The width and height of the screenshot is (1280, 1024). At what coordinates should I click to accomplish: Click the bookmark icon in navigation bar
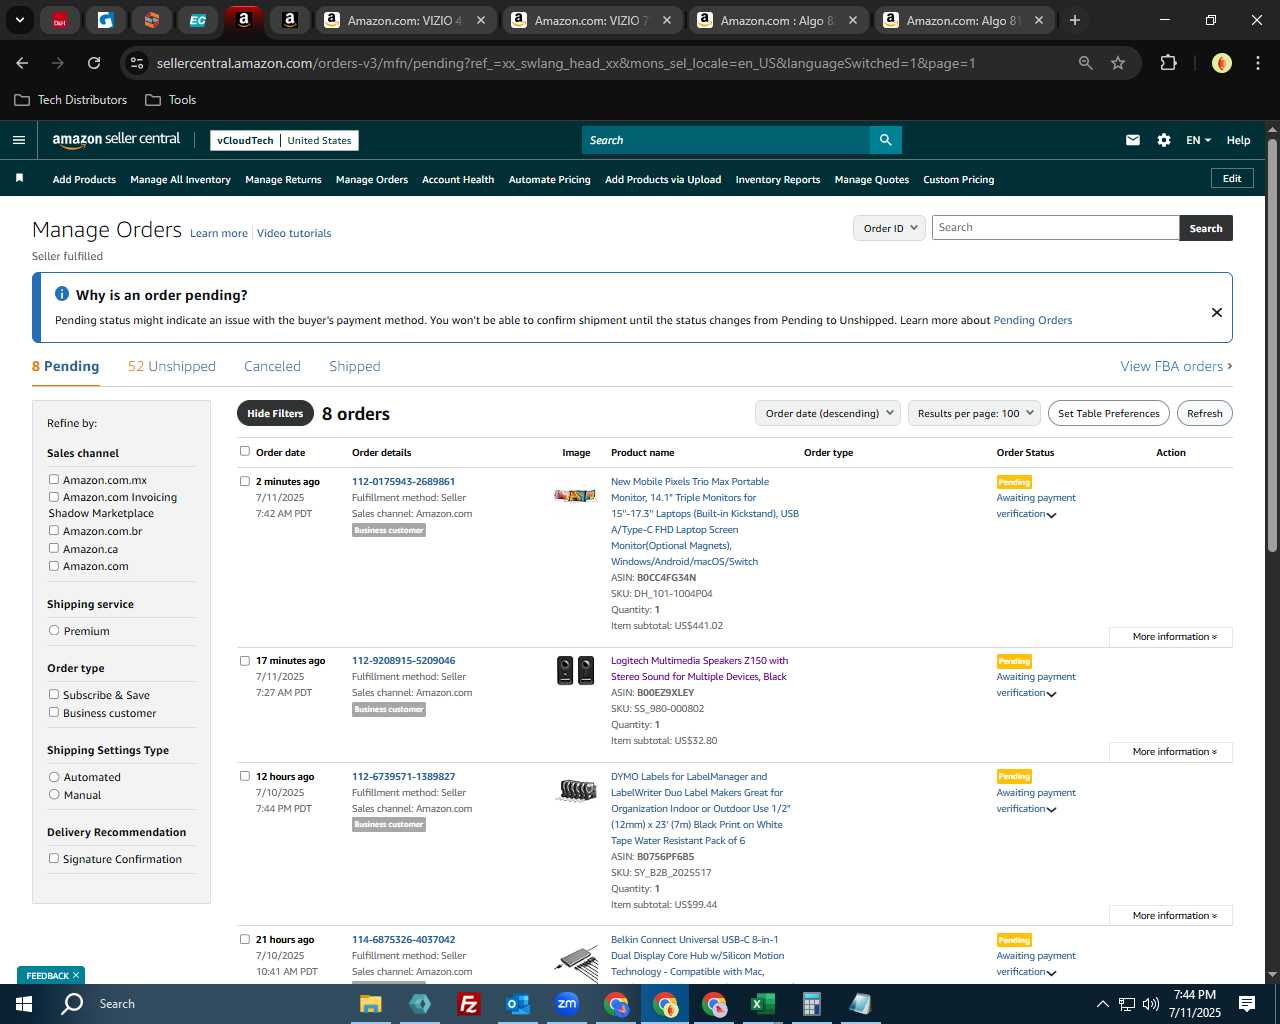19,179
